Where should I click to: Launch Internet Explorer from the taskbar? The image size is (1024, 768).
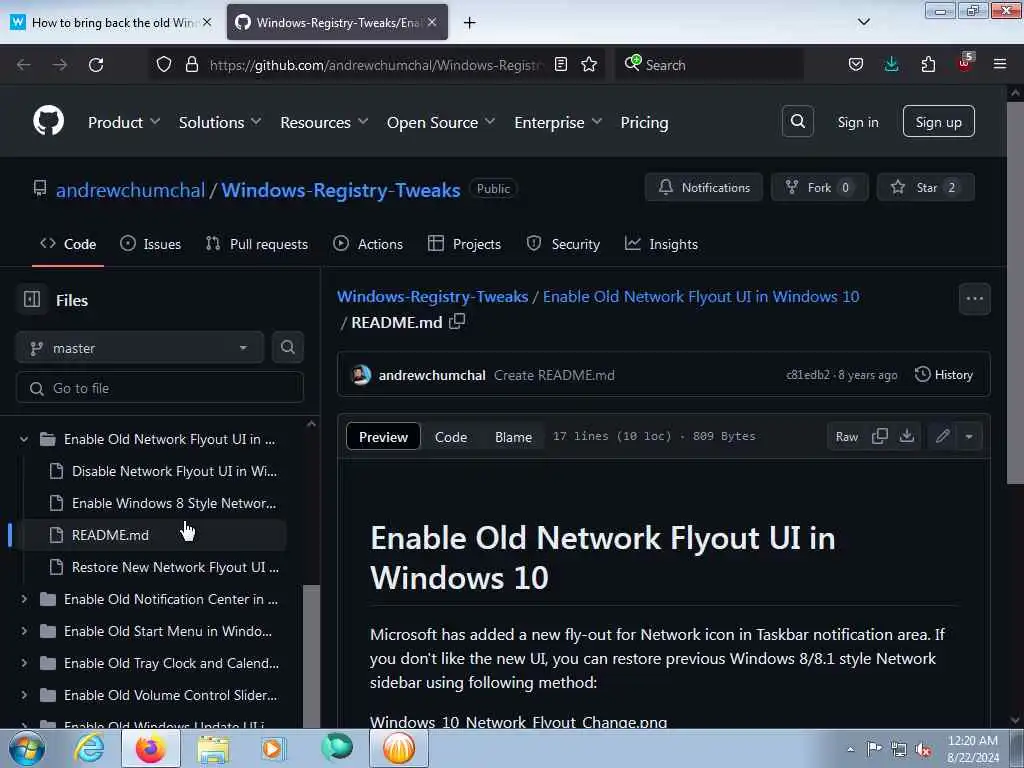[89, 748]
